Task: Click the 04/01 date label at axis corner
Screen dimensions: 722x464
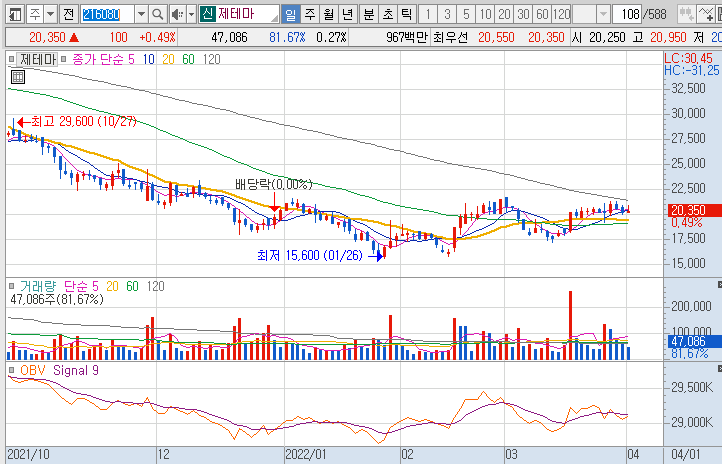Action: click(686, 455)
